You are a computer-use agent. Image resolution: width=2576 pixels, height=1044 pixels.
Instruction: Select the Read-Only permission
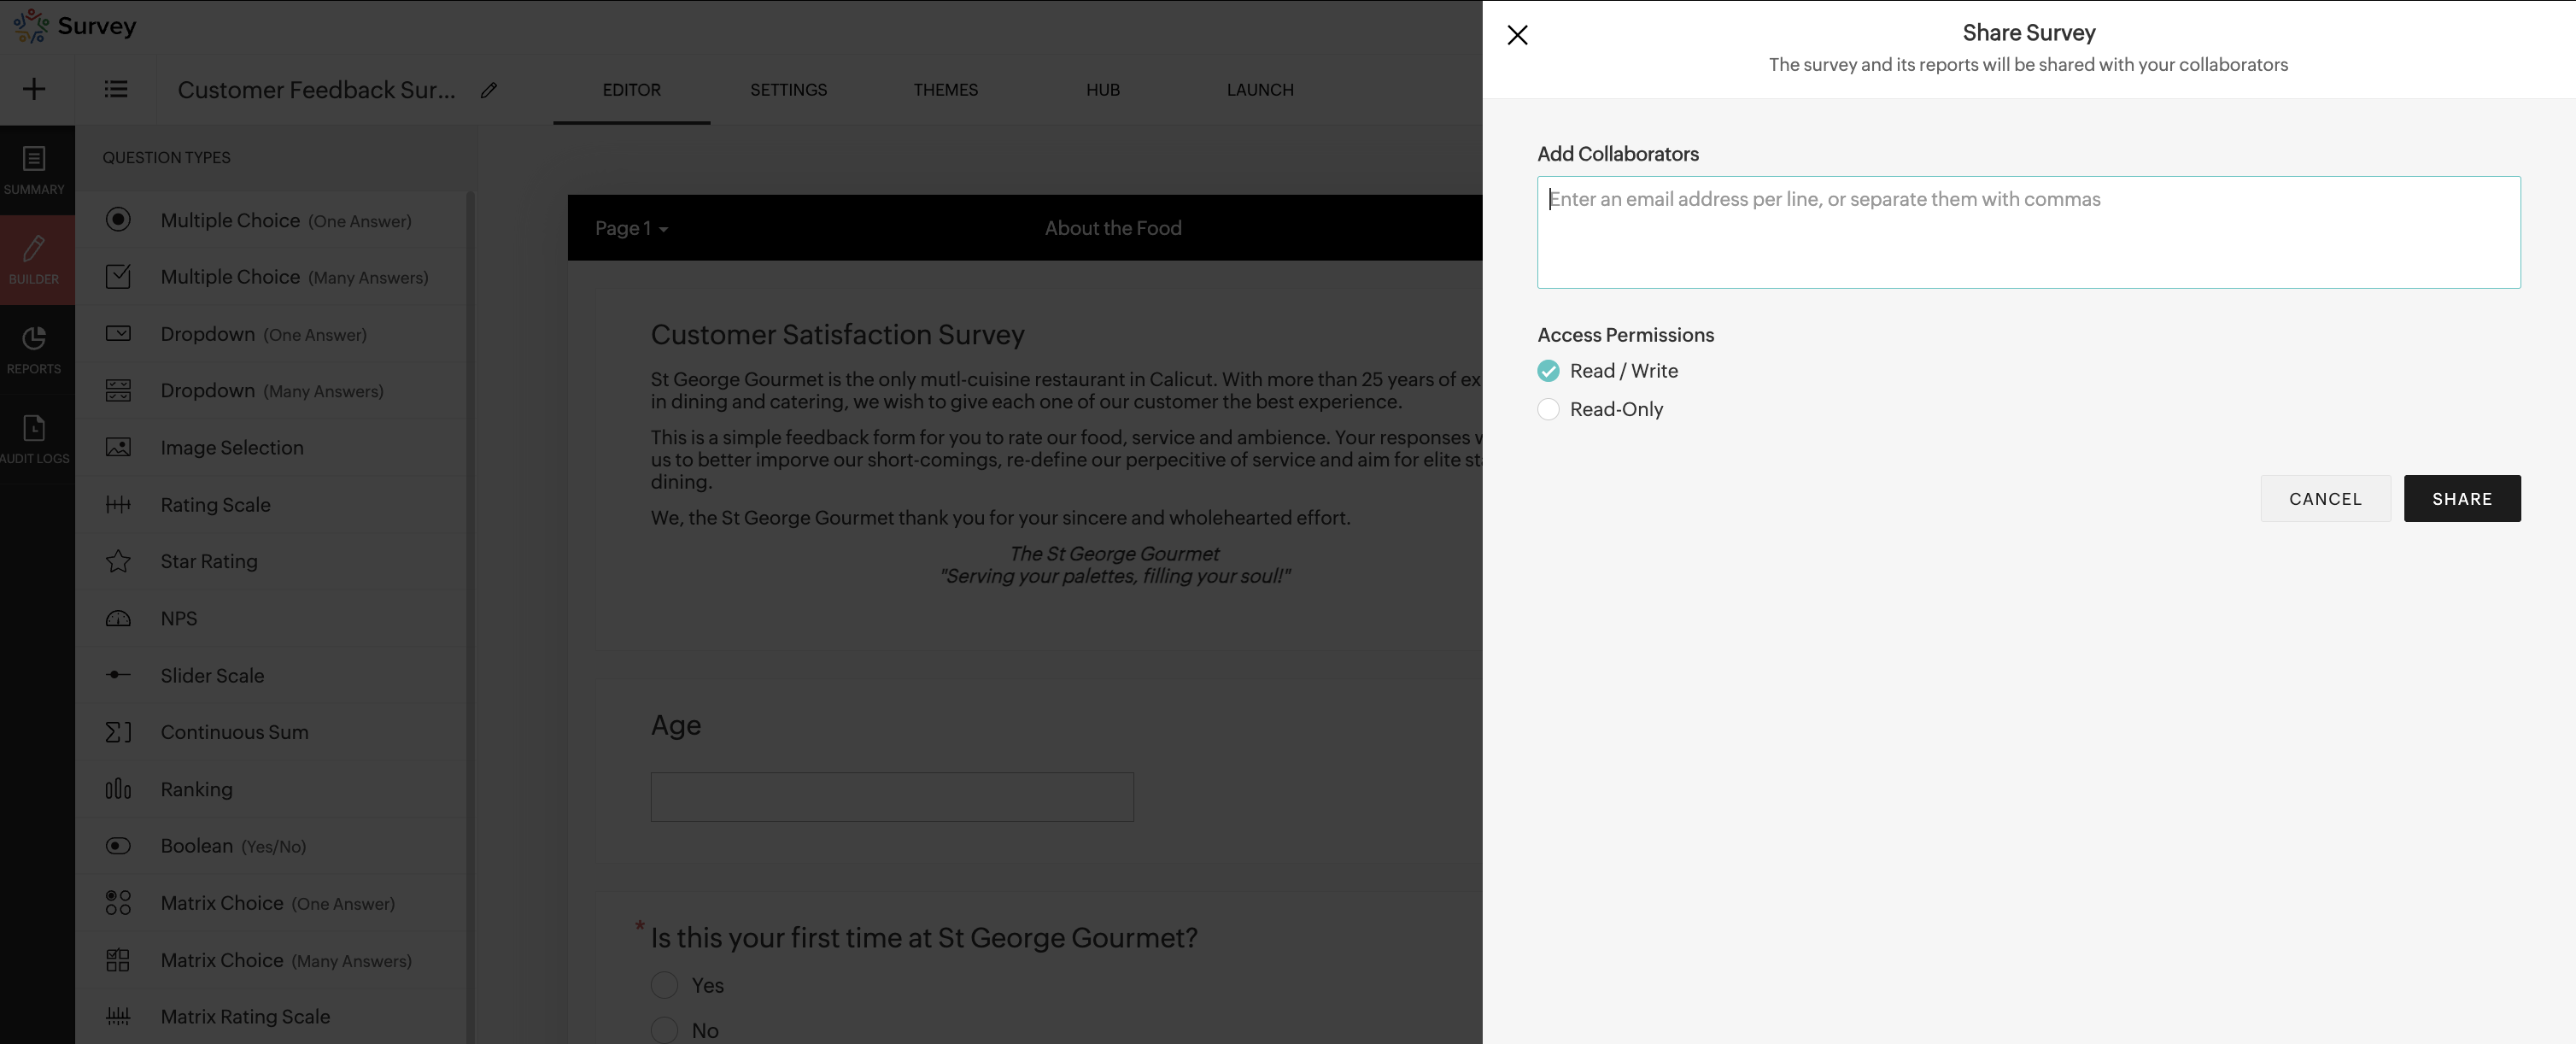1548,409
